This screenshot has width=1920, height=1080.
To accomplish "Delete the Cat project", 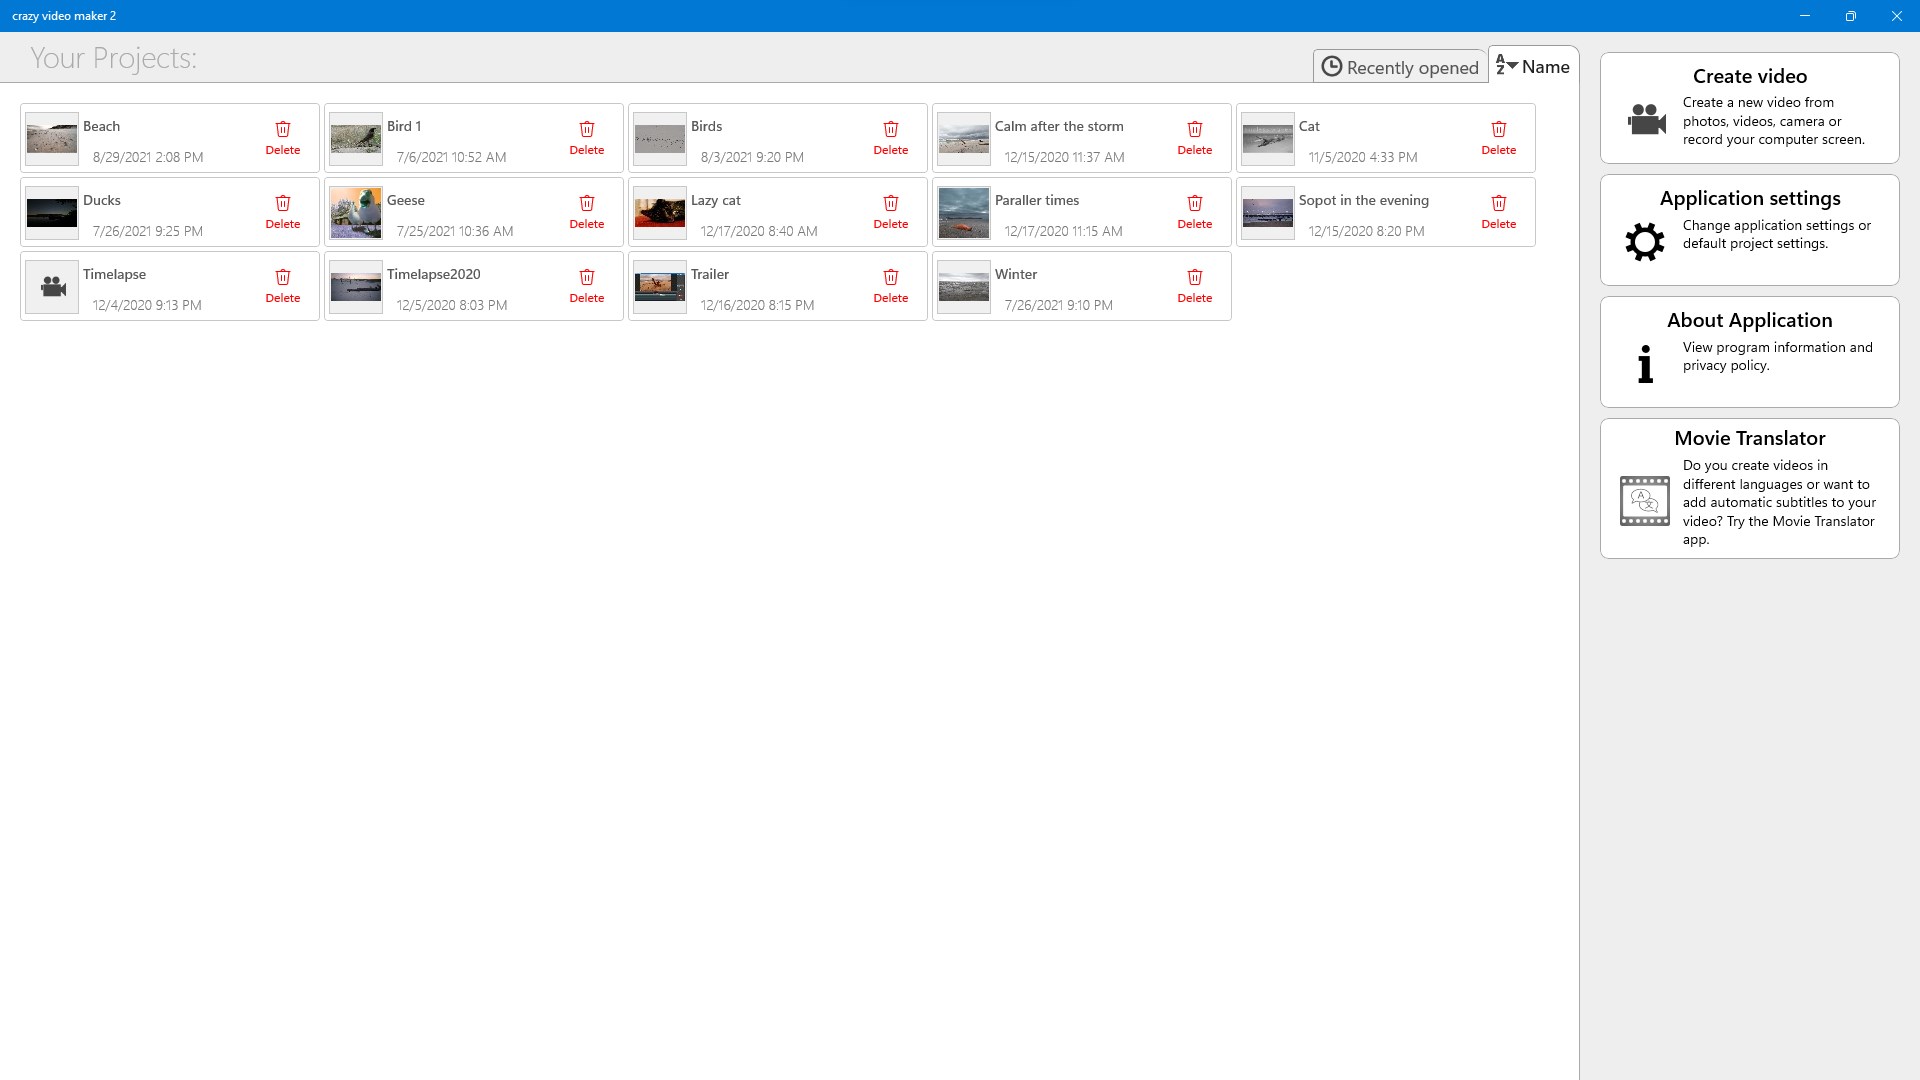I will coord(1498,137).
